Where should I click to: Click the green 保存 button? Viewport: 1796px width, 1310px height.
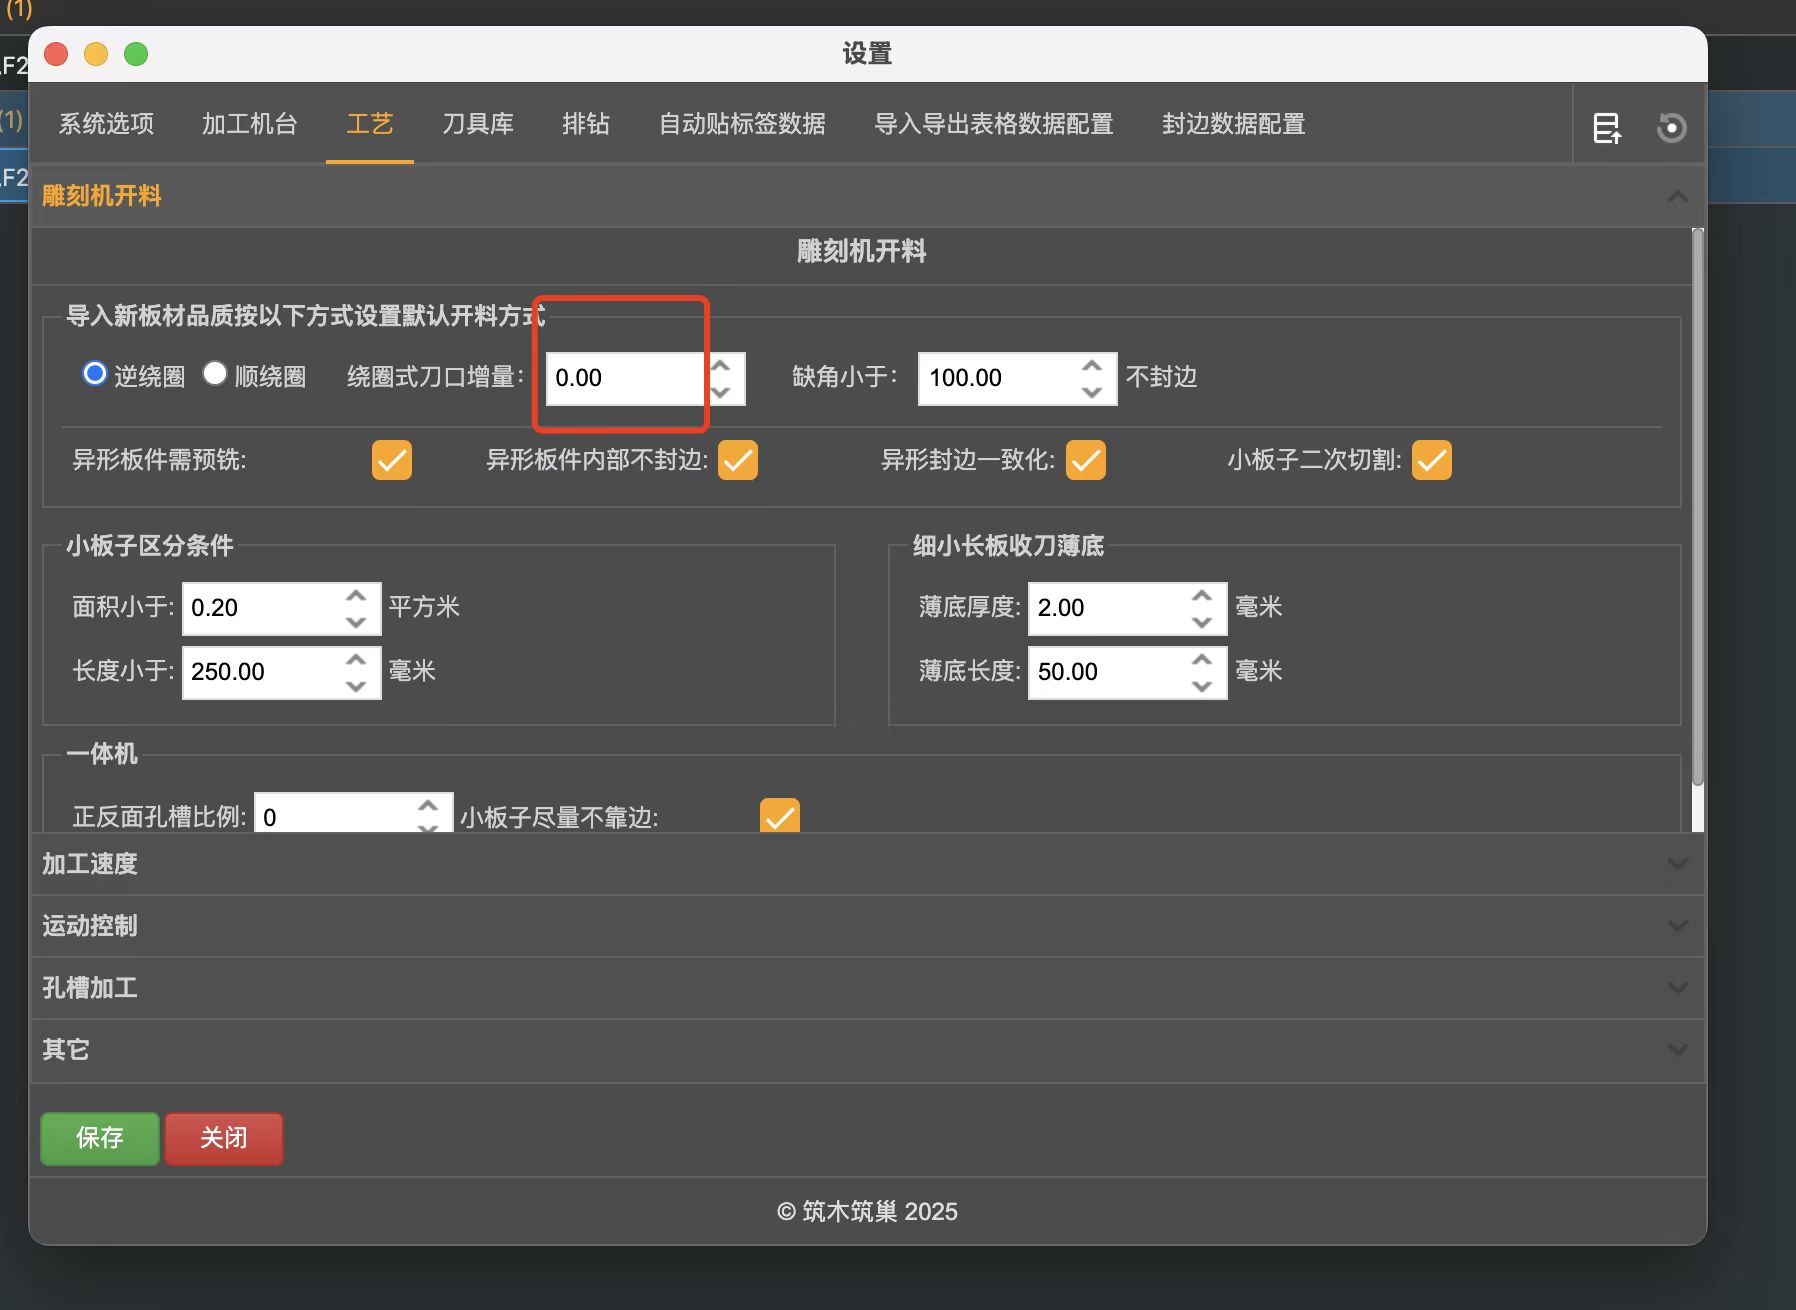99,1138
